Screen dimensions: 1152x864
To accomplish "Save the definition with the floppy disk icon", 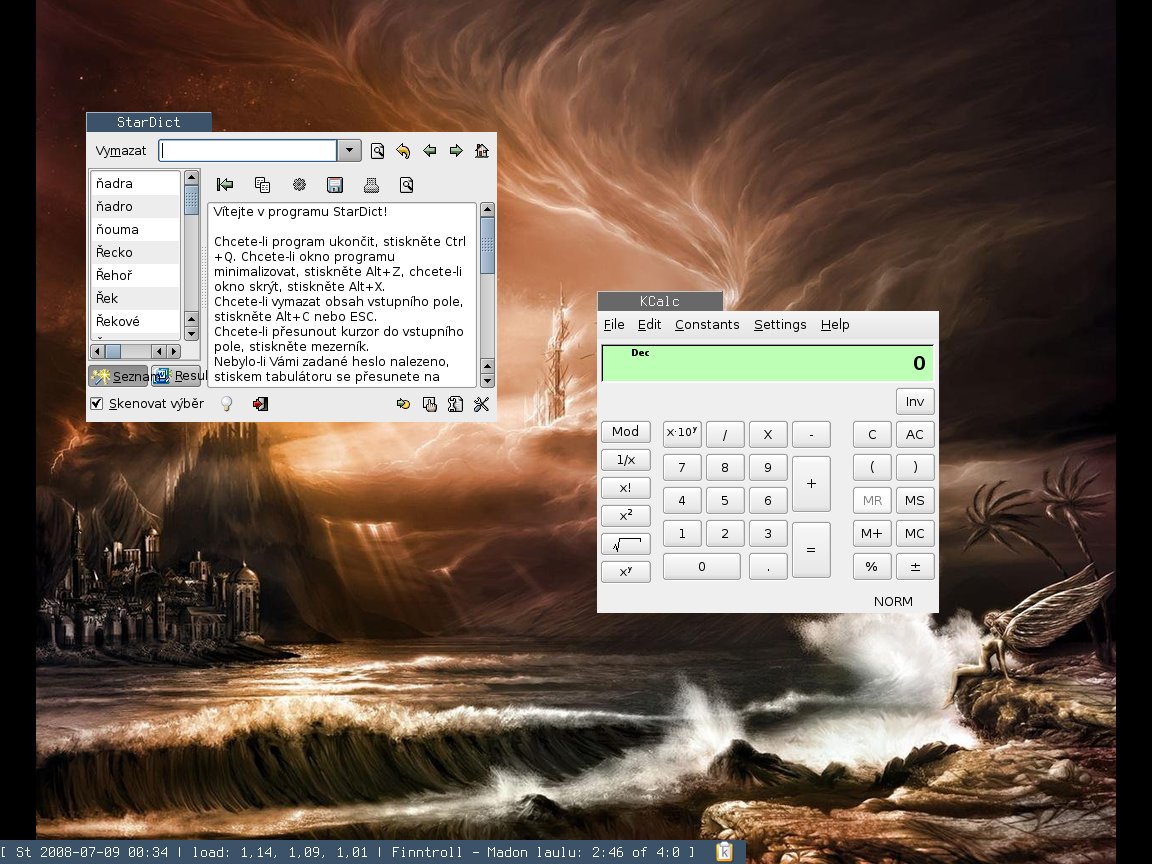I will pyautogui.click(x=335, y=184).
